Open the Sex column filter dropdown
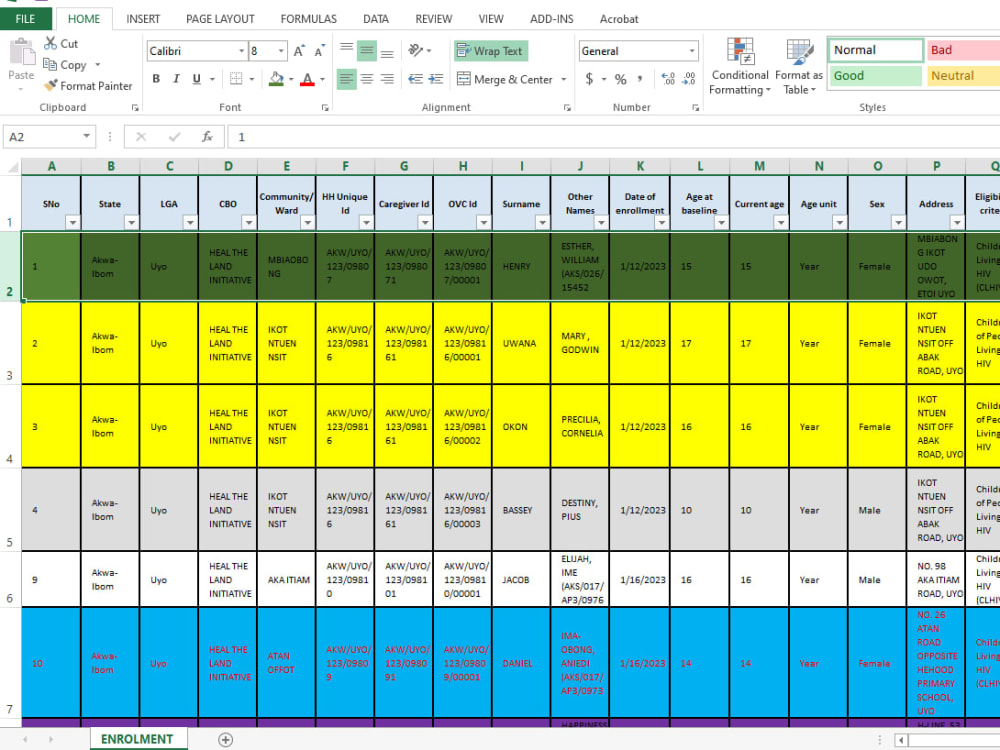1000x750 pixels. point(898,223)
